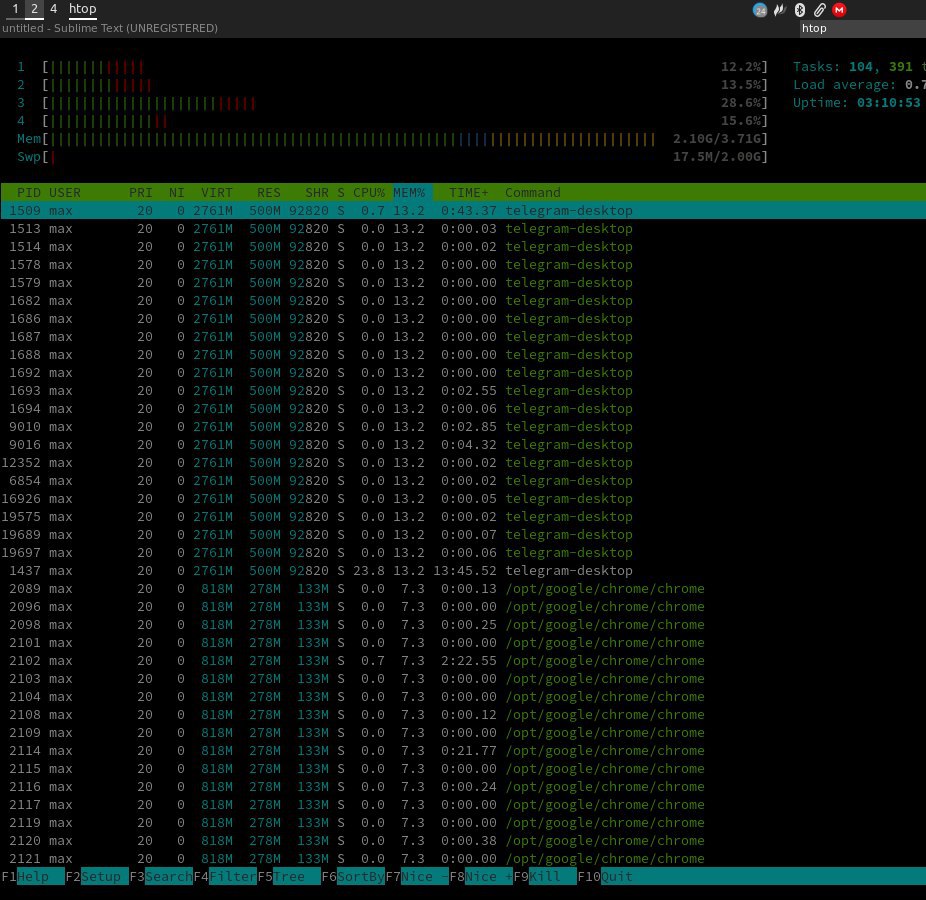Image resolution: width=926 pixels, height=900 pixels.
Task: Select the htop workspace label in top bar
Action: (x=83, y=9)
